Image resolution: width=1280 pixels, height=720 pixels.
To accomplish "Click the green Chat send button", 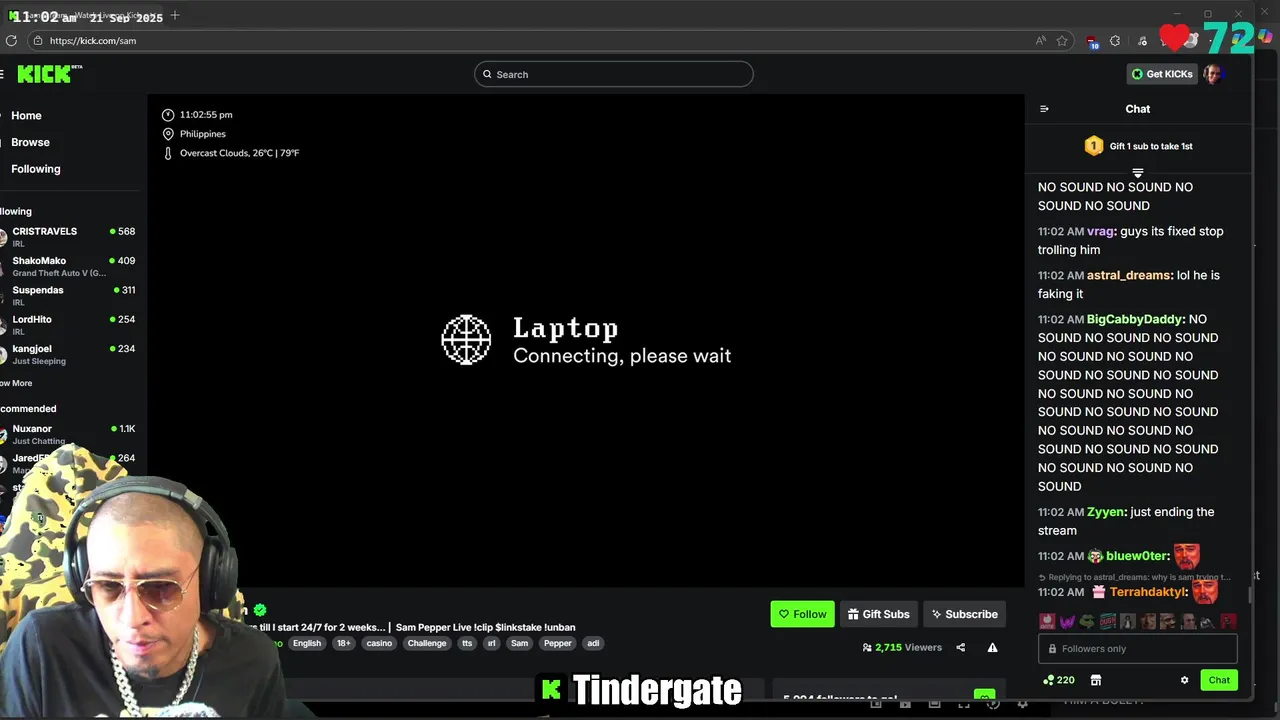I will pyautogui.click(x=1219, y=680).
